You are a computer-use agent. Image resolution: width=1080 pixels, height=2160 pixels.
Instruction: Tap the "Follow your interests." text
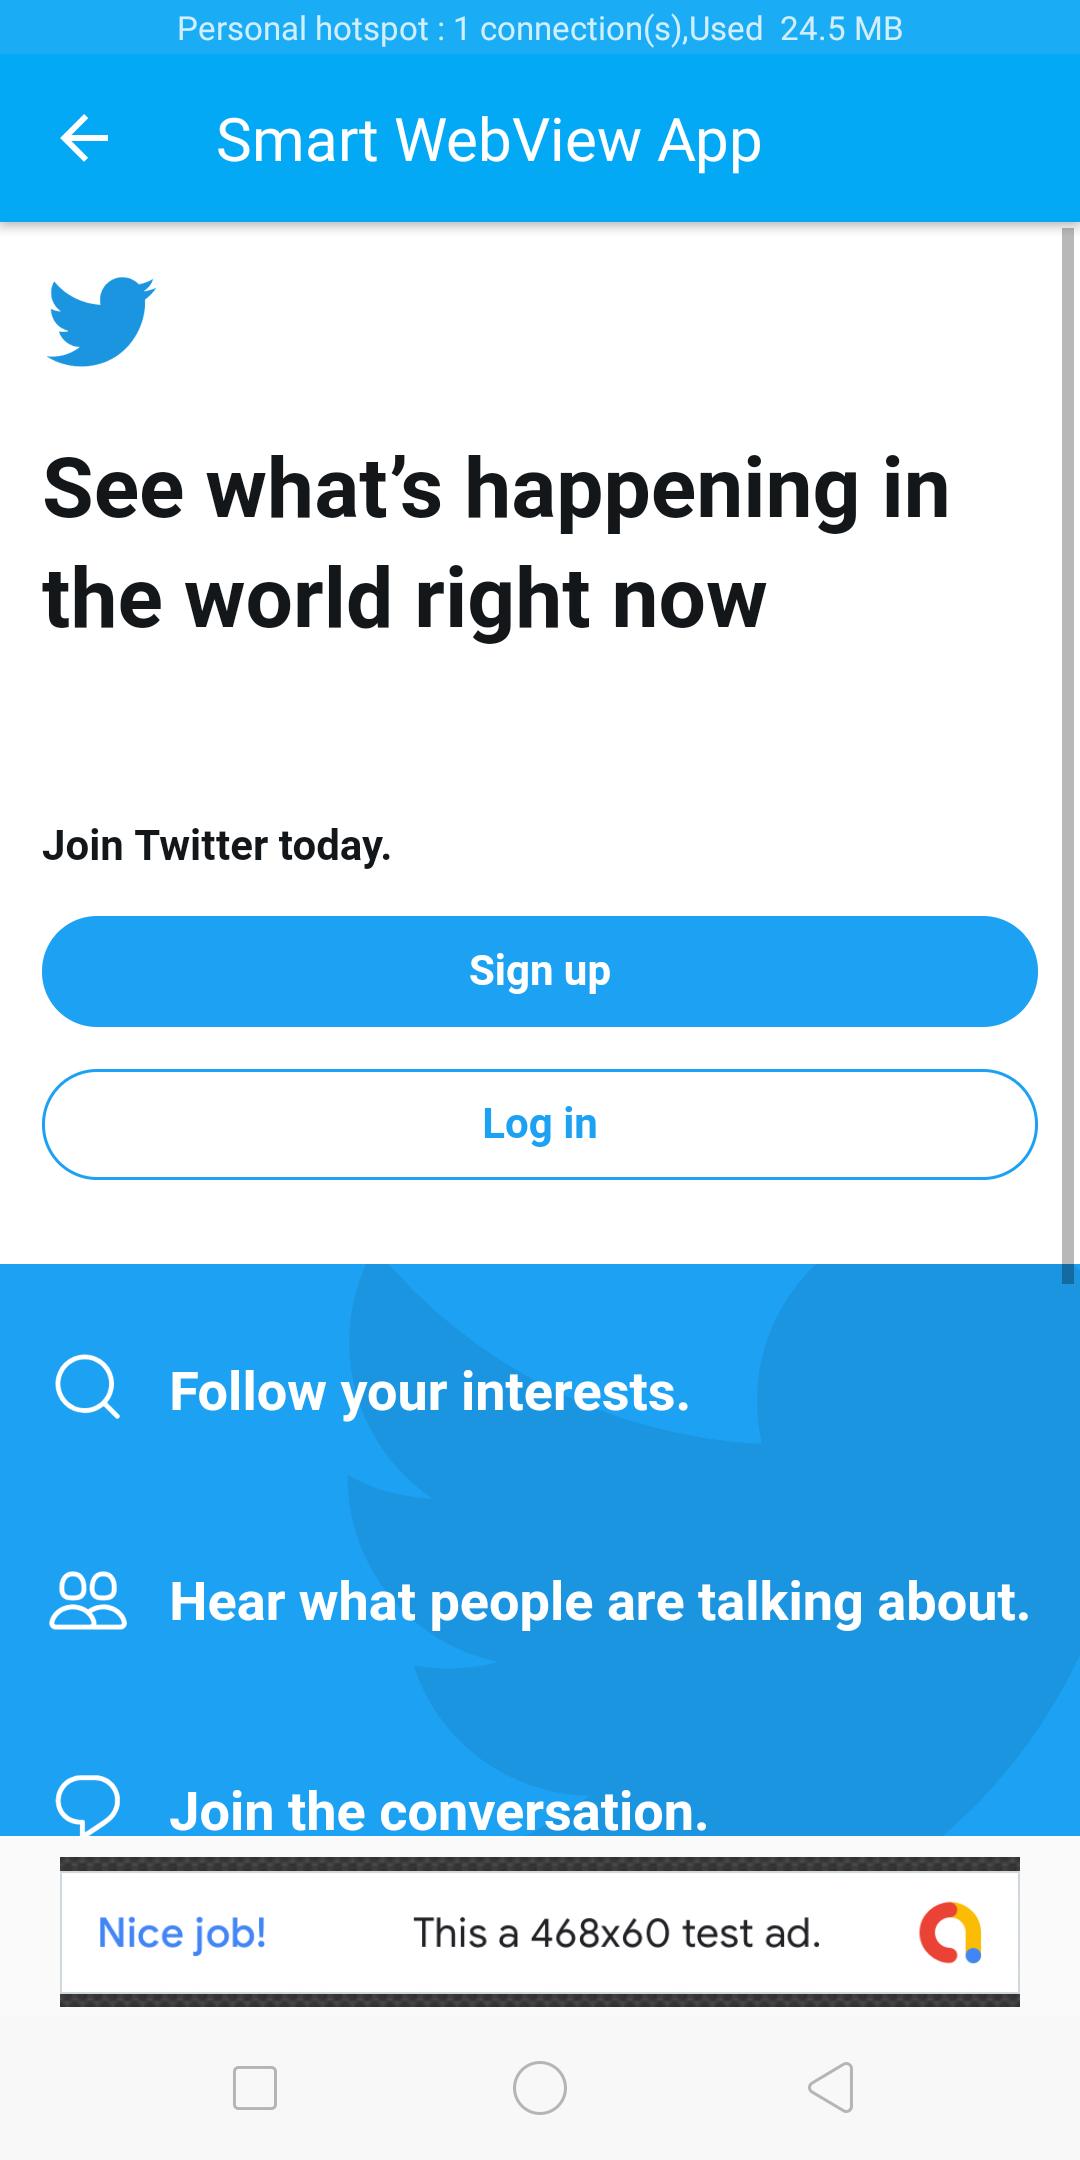coord(430,1391)
